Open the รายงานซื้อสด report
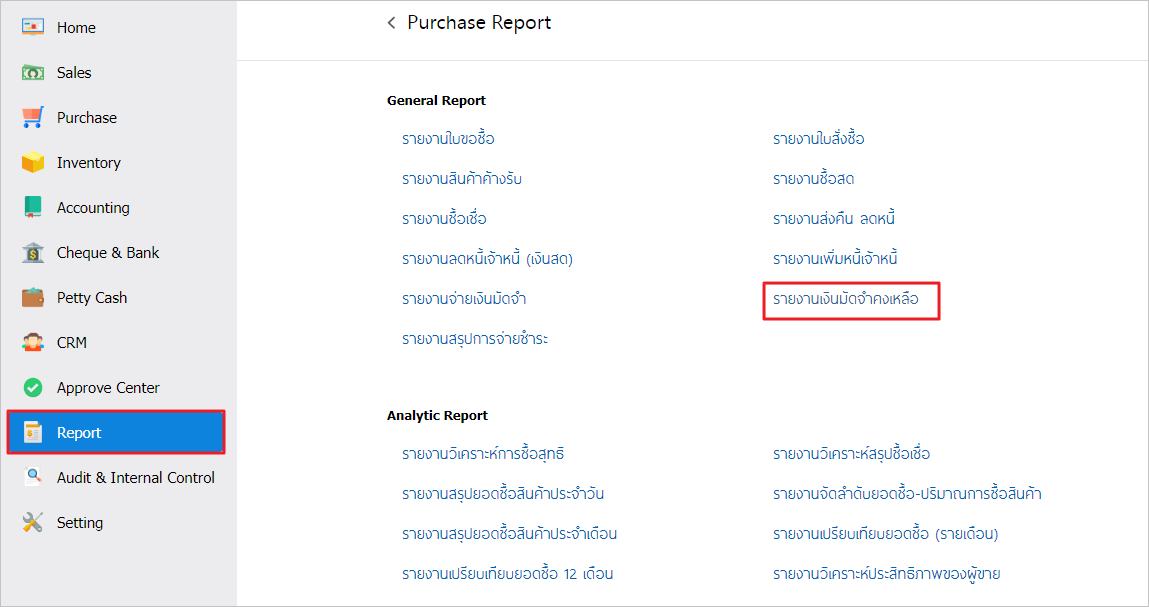The width and height of the screenshot is (1149, 607). pyautogui.click(x=813, y=178)
